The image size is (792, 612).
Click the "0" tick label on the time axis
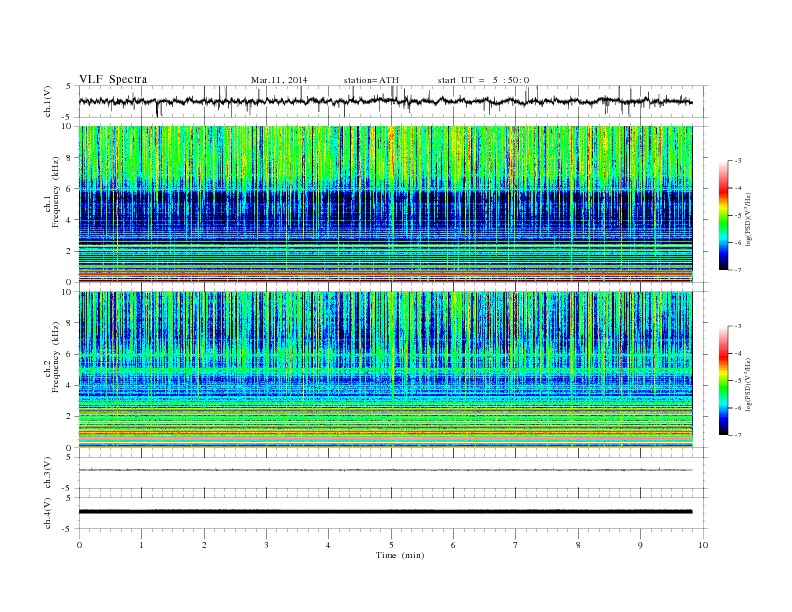(x=79, y=545)
